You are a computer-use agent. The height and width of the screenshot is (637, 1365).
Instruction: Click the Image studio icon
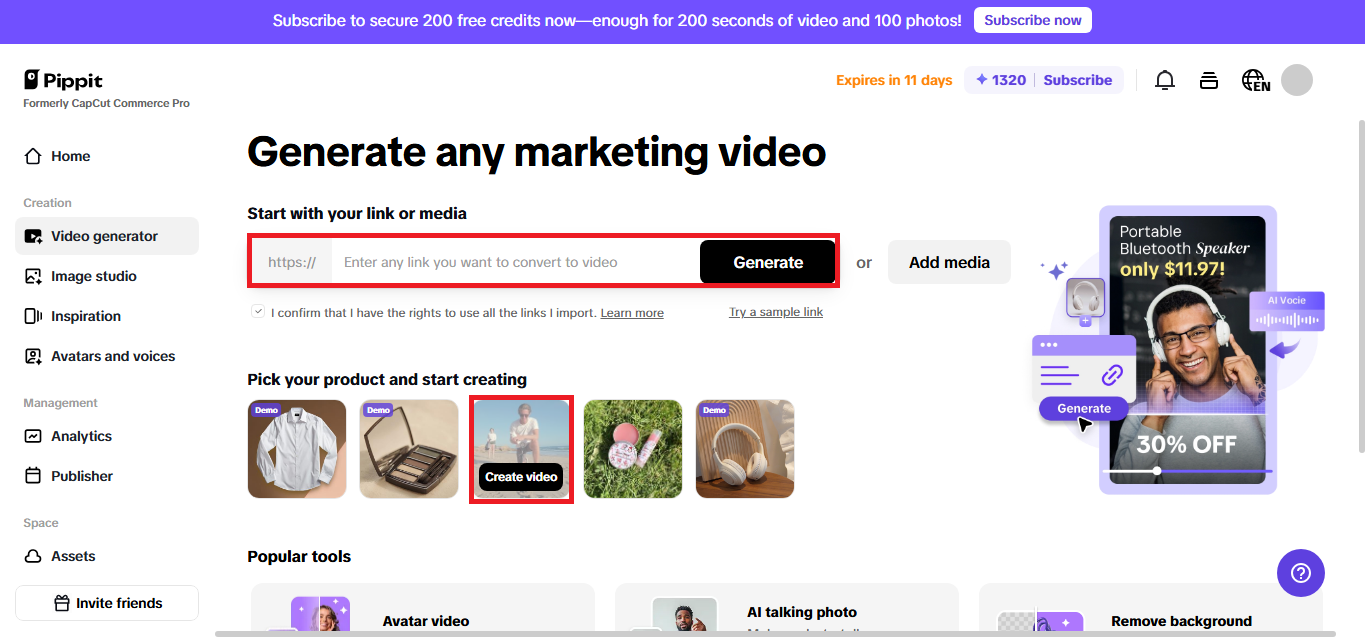pos(33,276)
